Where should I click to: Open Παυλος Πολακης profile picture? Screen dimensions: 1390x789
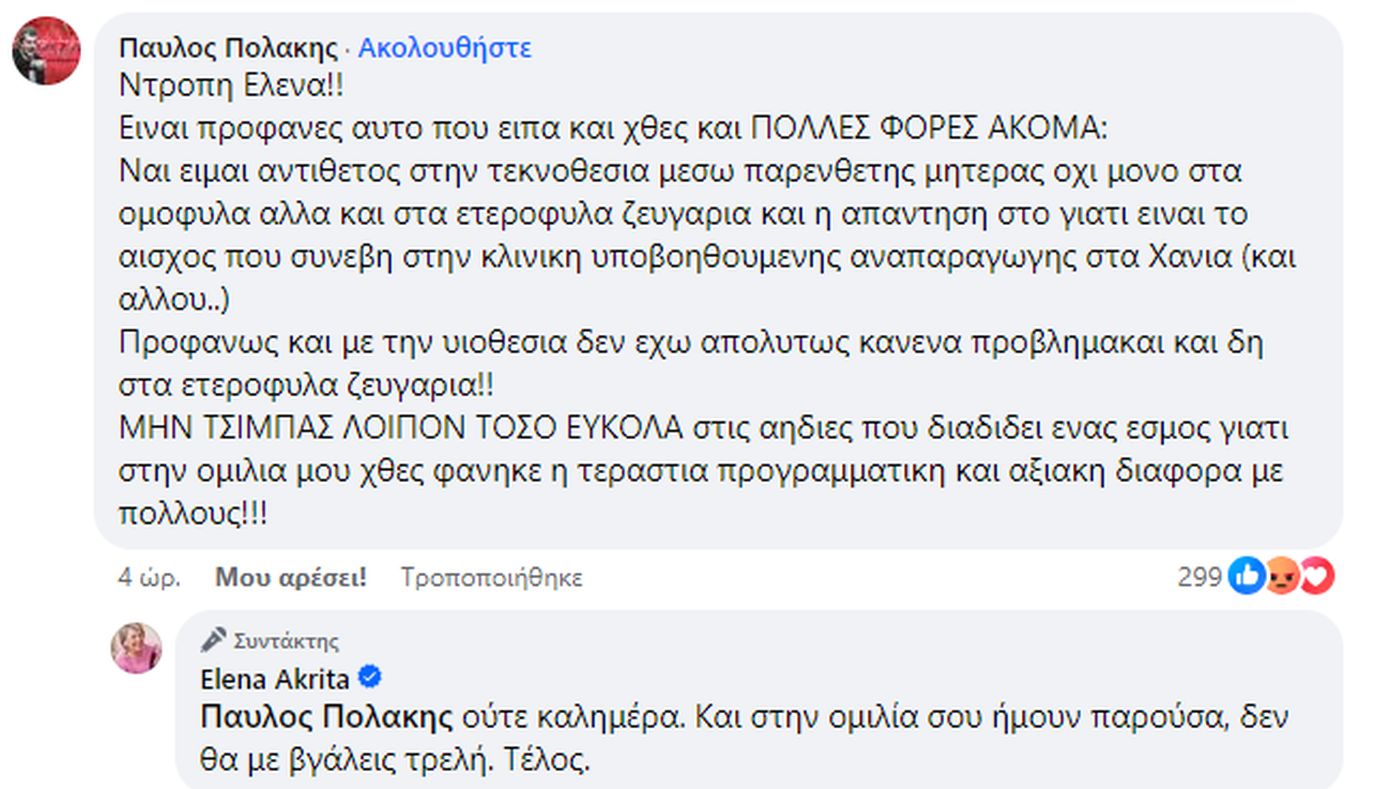[46, 51]
